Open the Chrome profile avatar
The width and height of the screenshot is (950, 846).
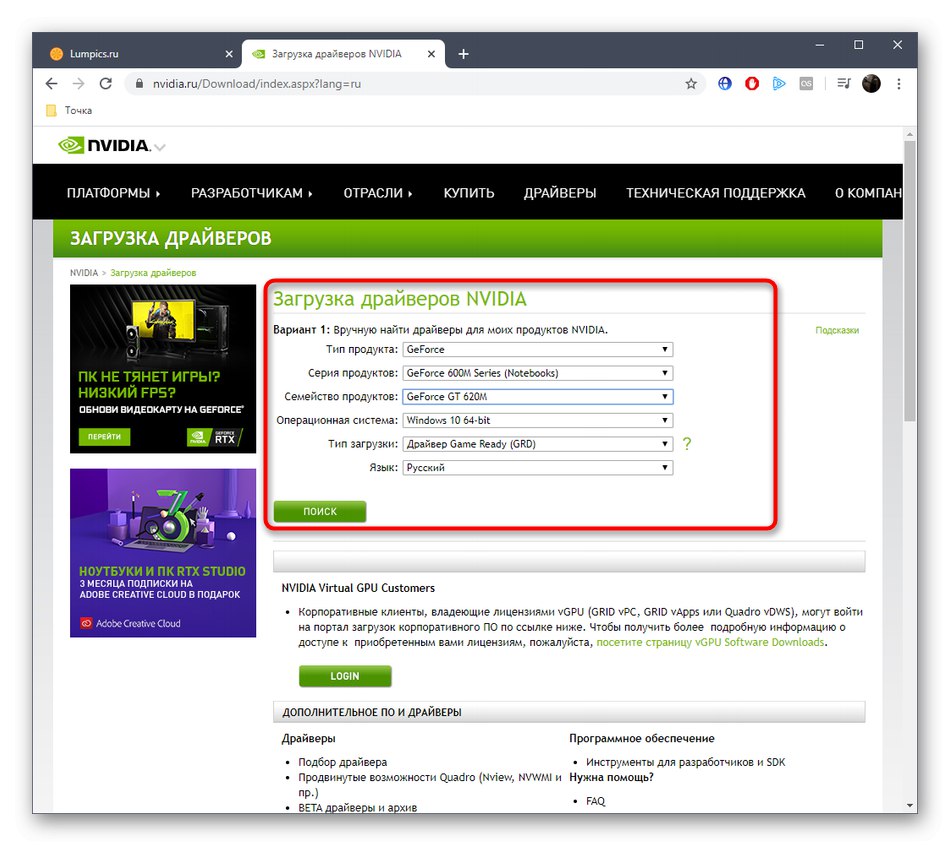click(x=870, y=84)
